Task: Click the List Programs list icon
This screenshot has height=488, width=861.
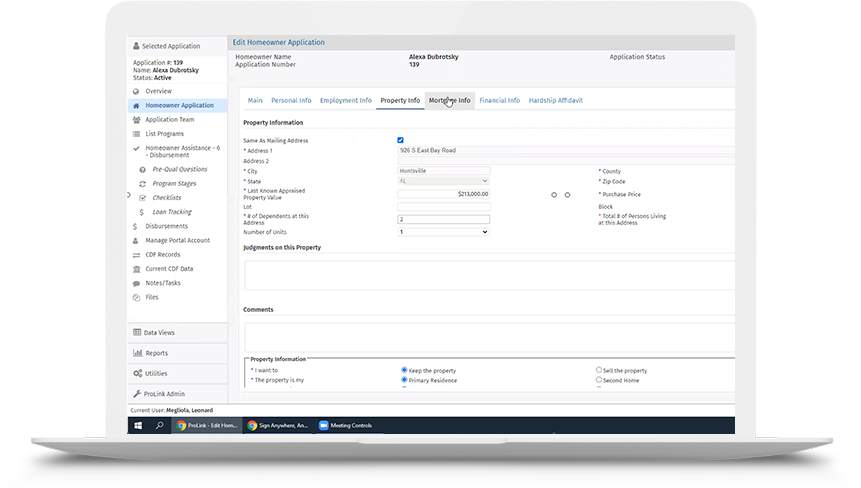Action: click(x=136, y=133)
